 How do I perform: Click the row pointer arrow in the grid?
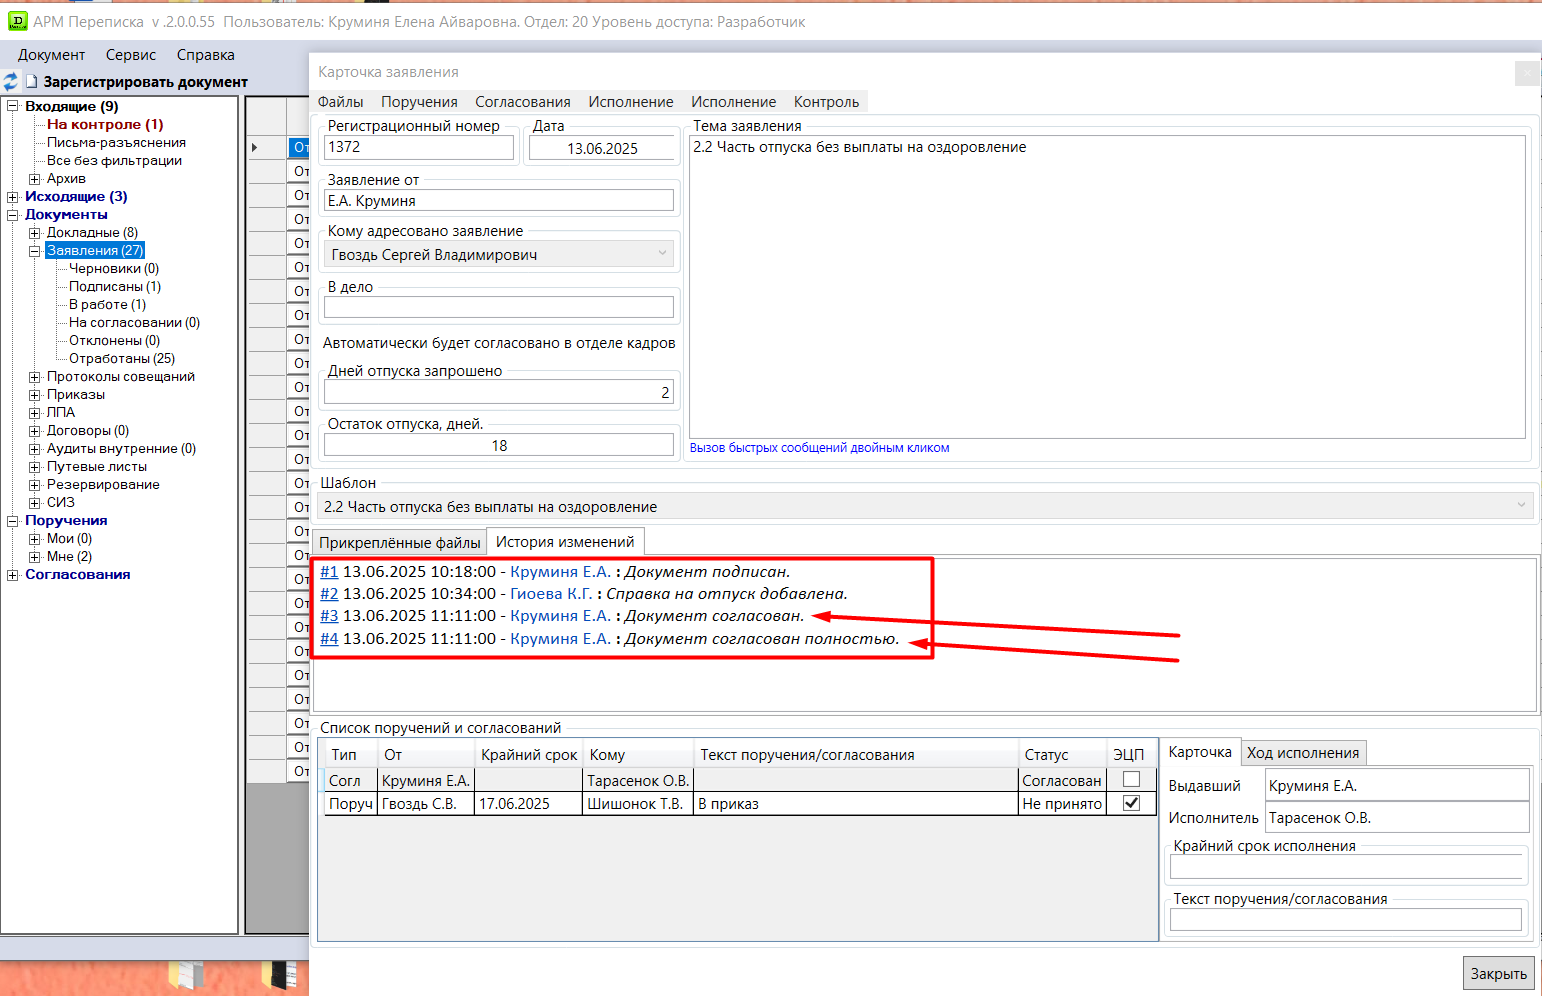coord(255,148)
